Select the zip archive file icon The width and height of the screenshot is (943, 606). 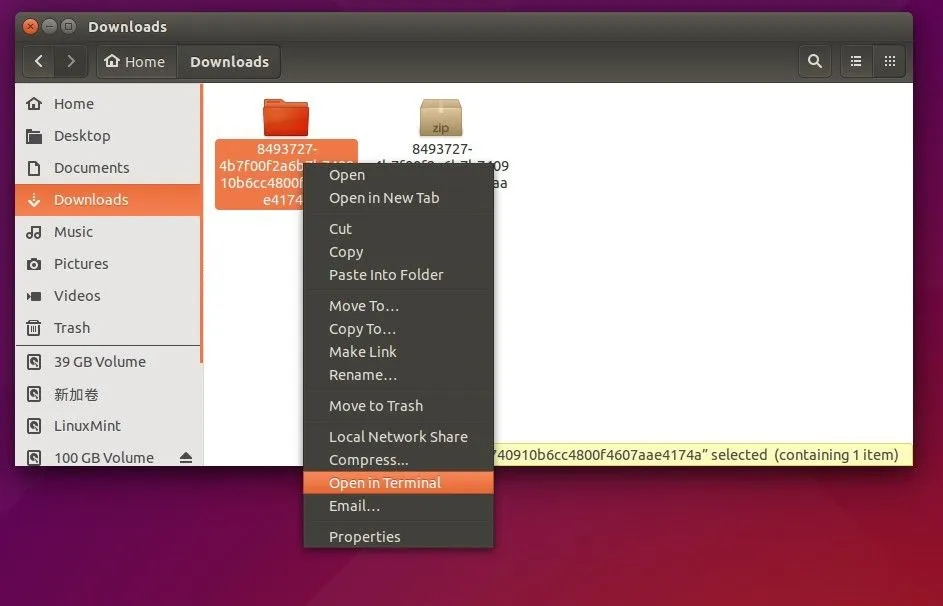(x=440, y=118)
